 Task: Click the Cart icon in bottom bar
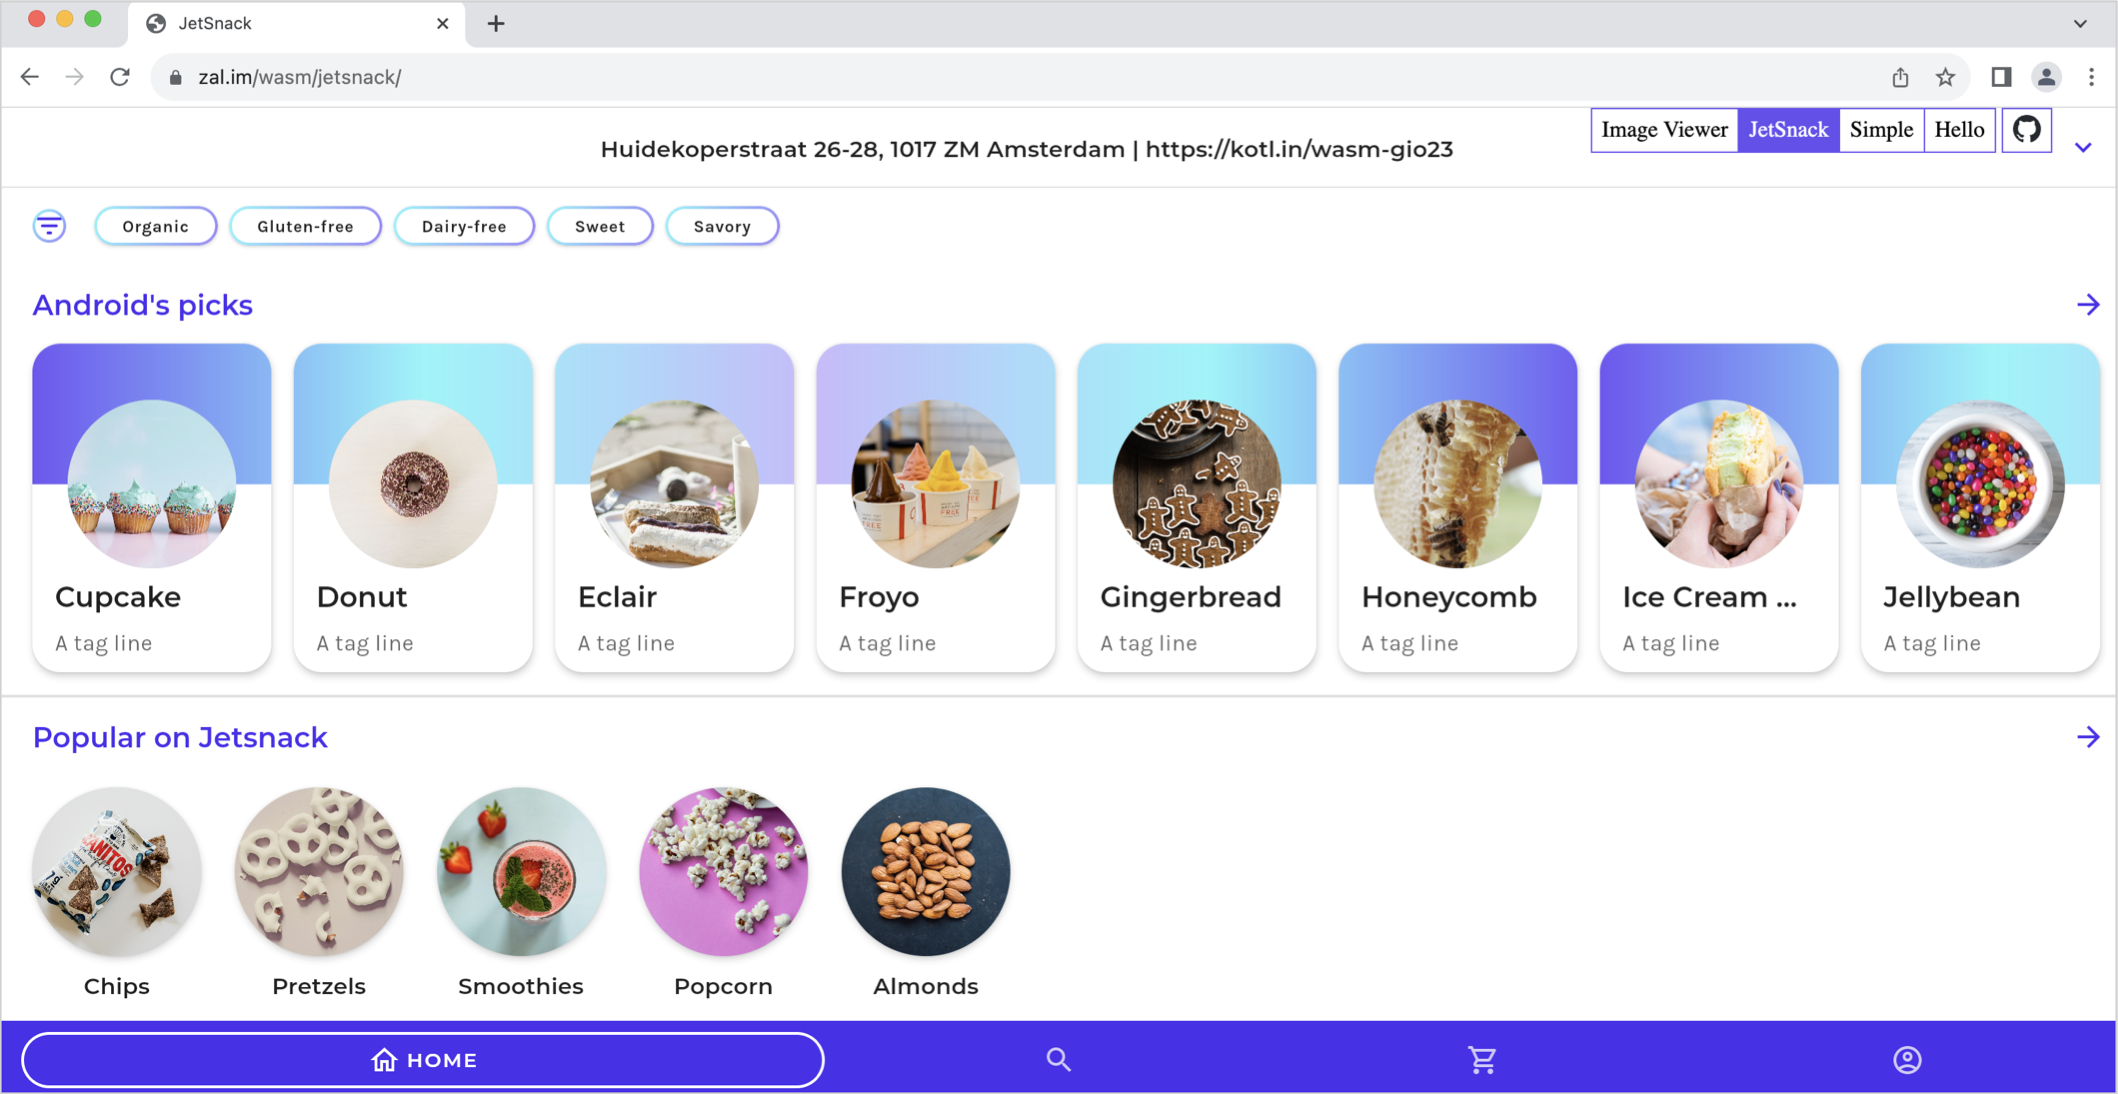(x=1480, y=1058)
